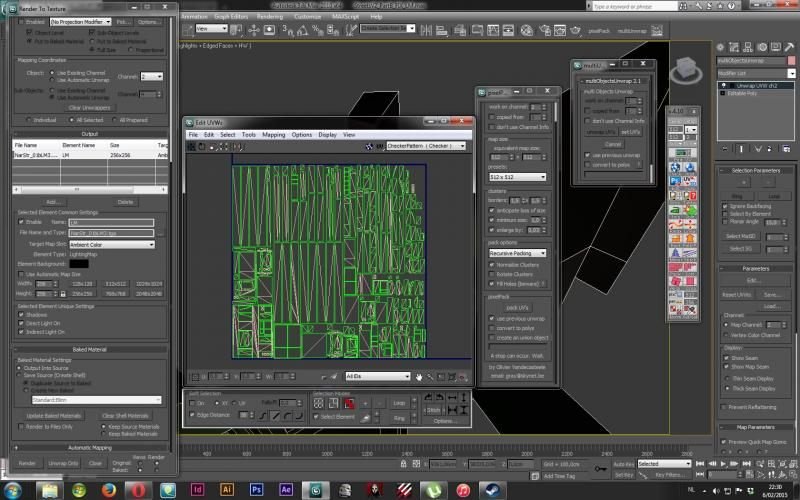This screenshot has width=800, height=500.
Task: Click the pack UVs button
Action: (517, 308)
